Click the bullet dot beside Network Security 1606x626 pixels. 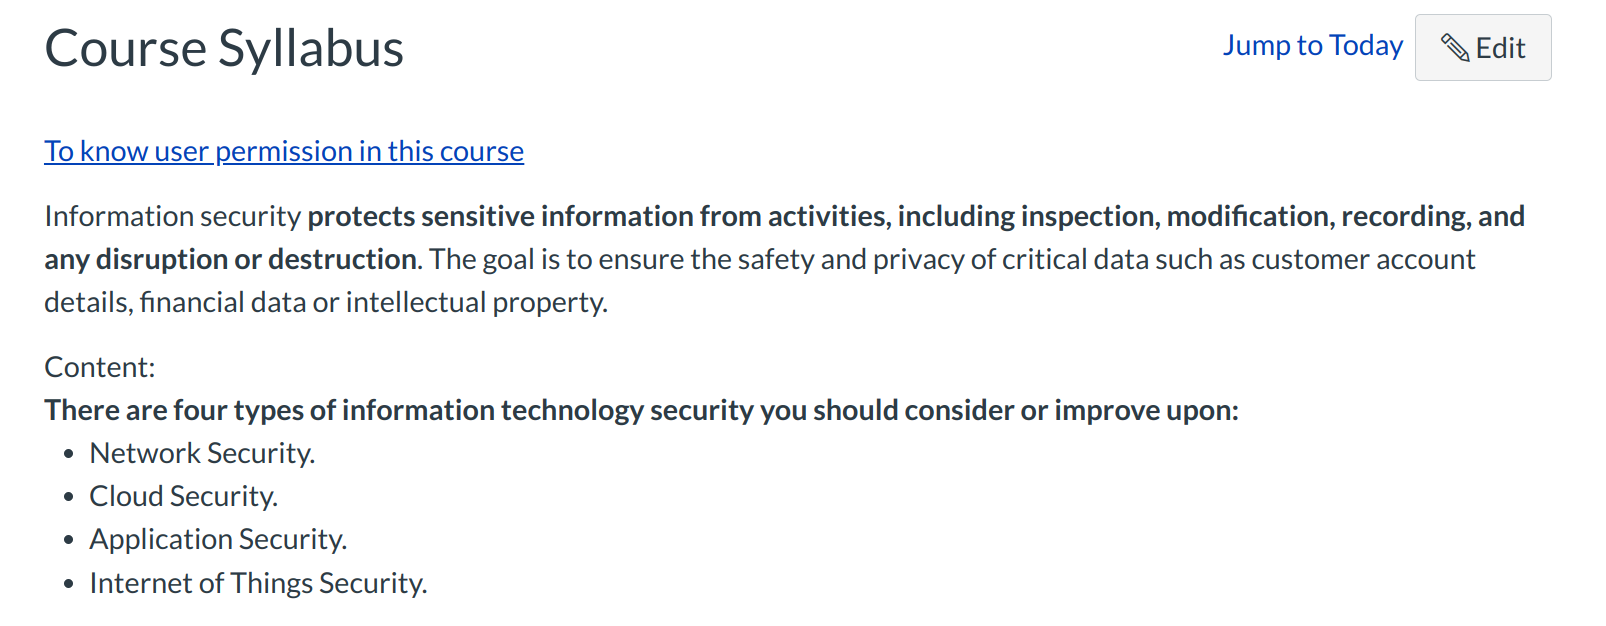tap(68, 454)
